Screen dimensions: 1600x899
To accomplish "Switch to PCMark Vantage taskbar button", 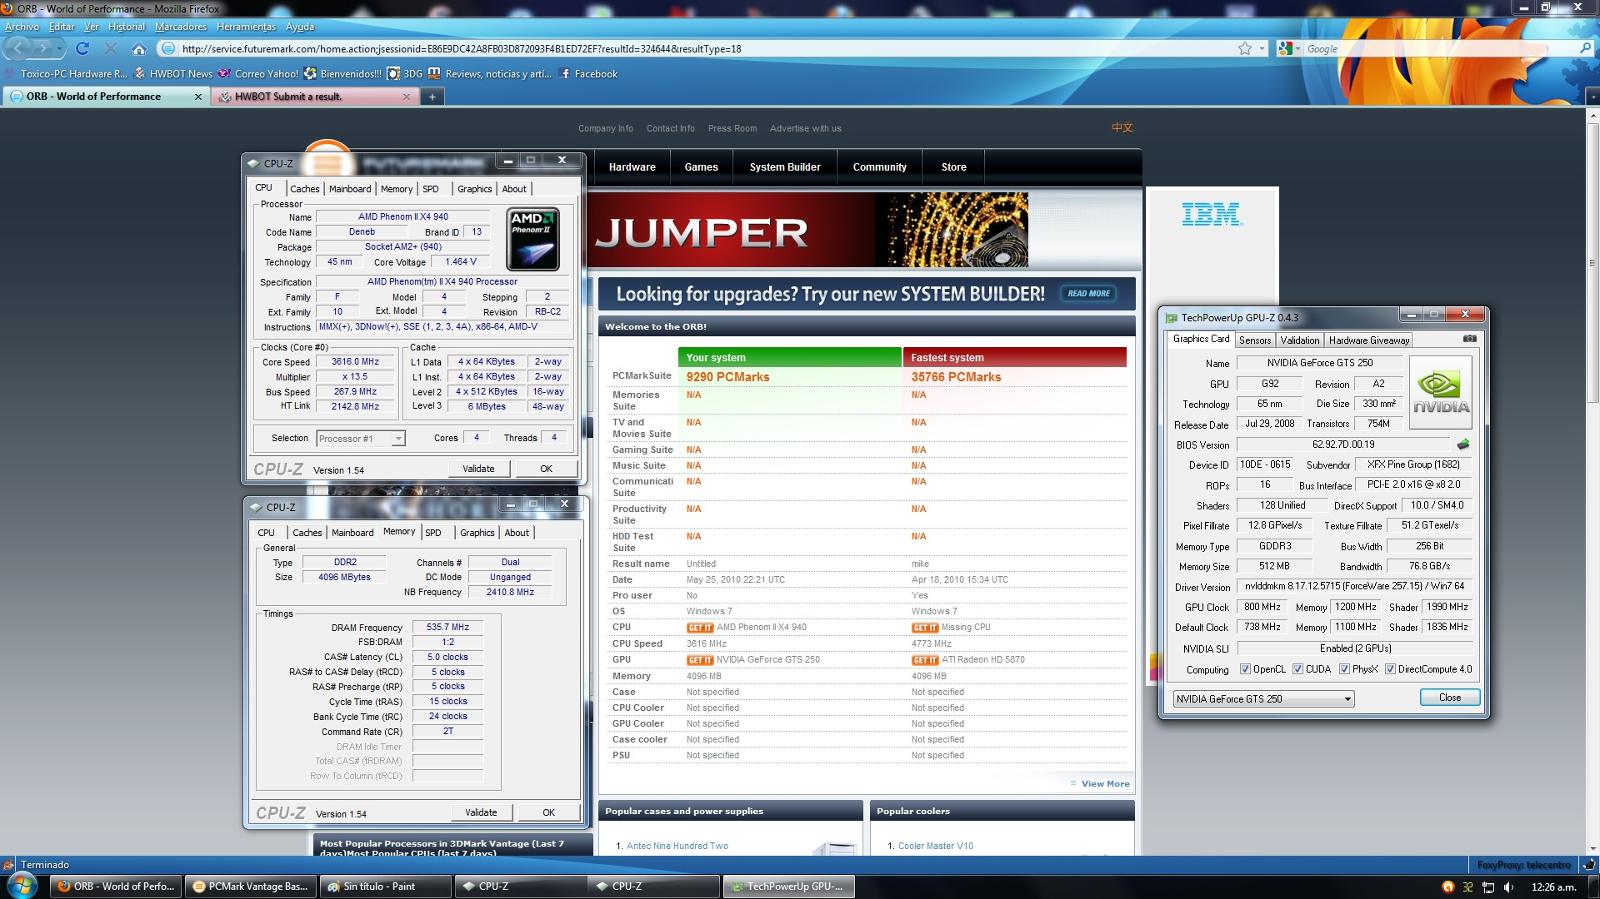I will tap(251, 886).
